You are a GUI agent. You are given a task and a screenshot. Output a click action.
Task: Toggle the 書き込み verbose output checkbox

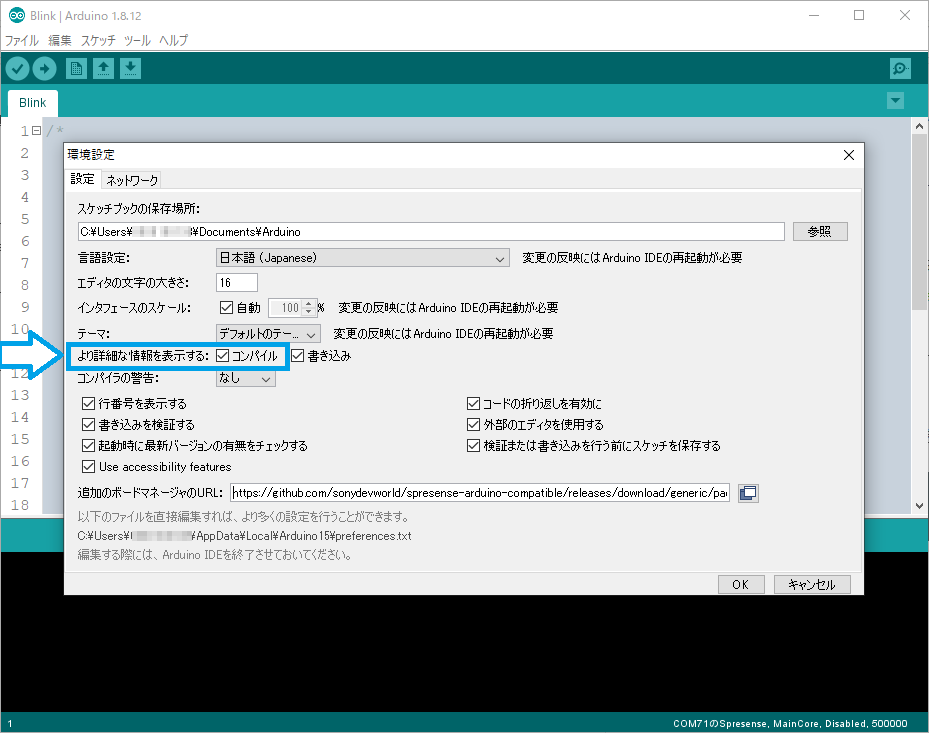point(297,356)
